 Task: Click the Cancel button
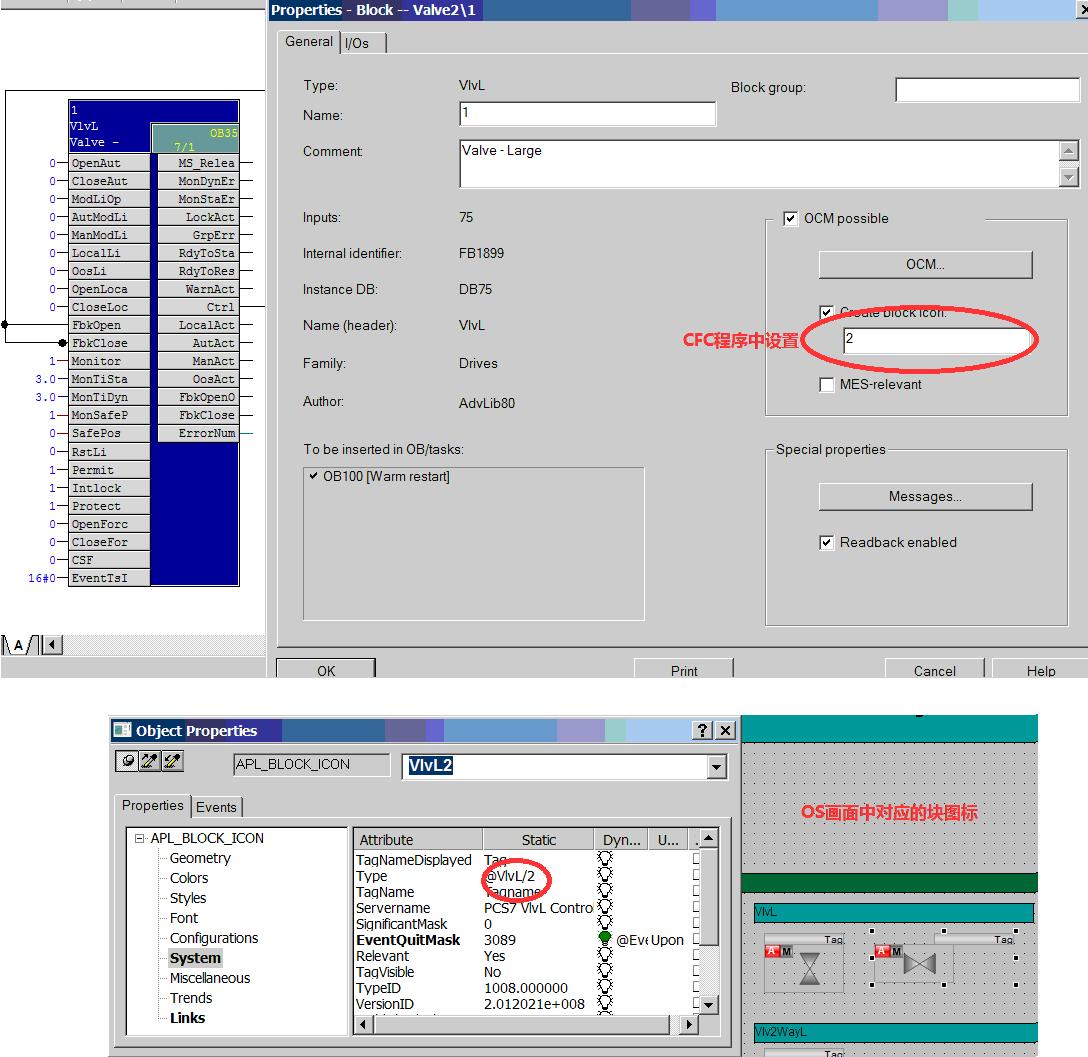point(935,669)
